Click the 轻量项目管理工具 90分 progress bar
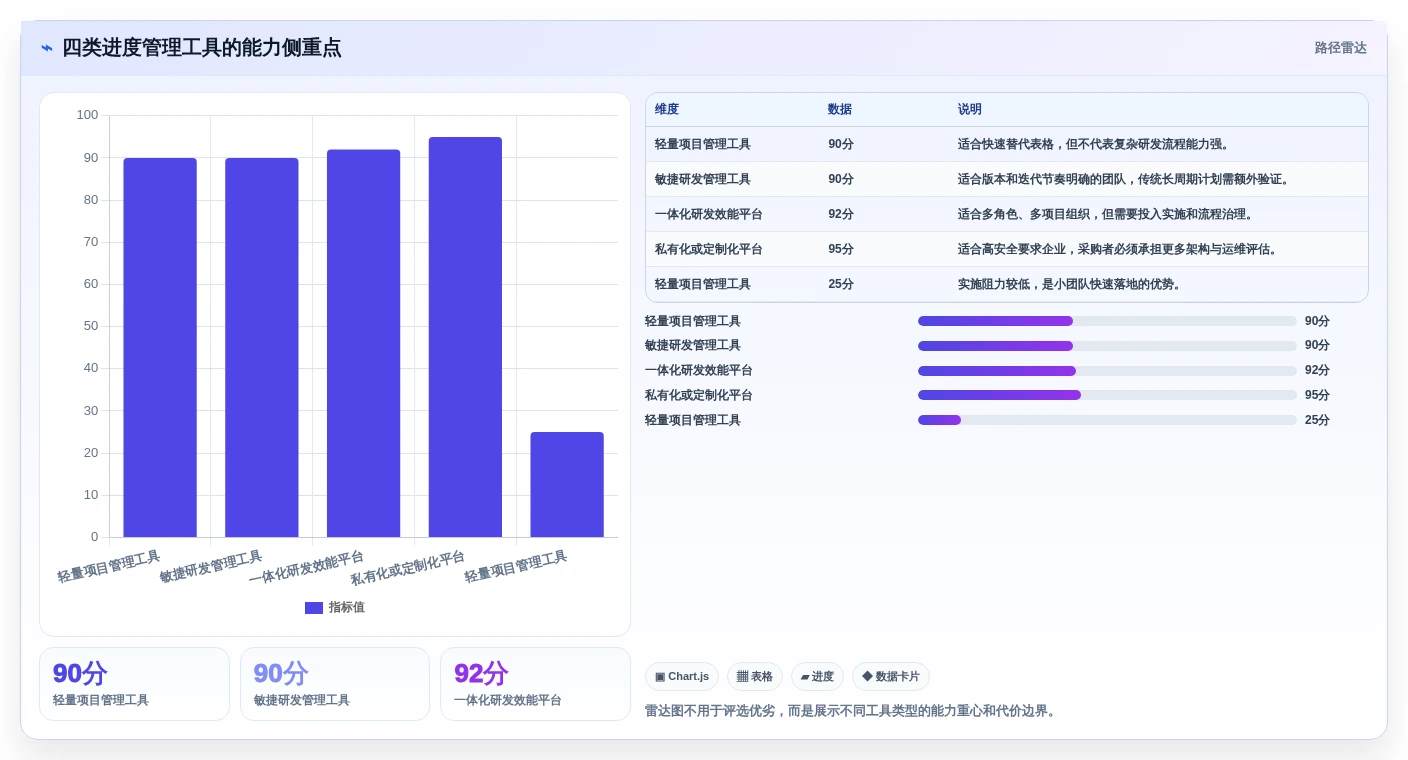Screen dimensions: 1408x760 1107,321
